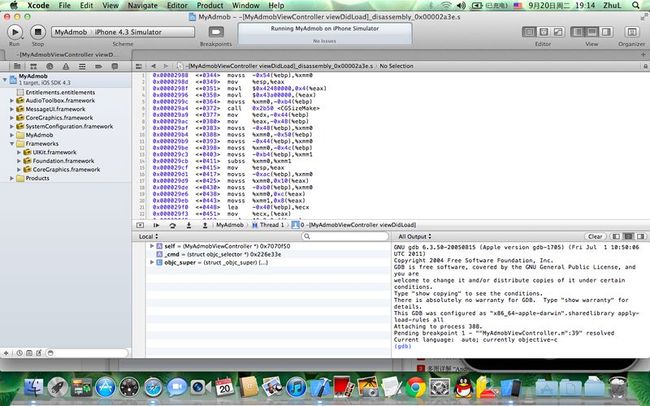The width and height of the screenshot is (650, 406).
Task: Open the Navigate menu
Action: [143, 5]
